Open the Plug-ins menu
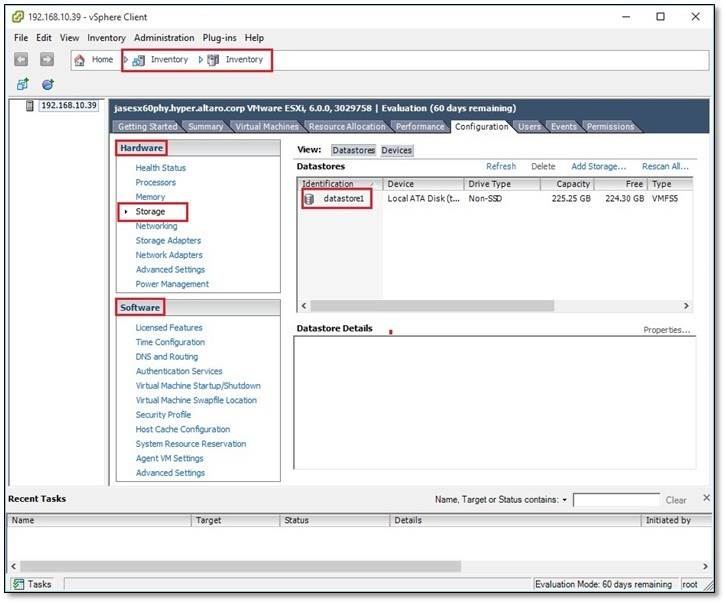 click(x=219, y=38)
